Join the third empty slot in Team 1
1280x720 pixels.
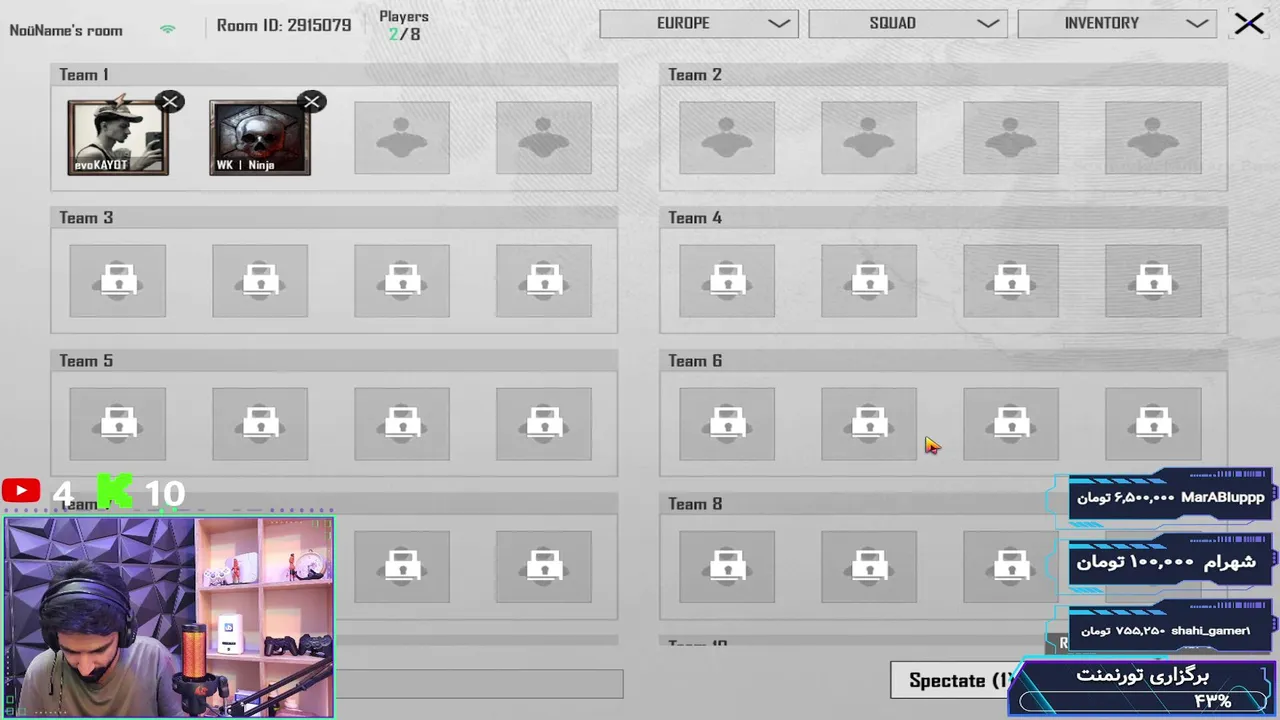[x=402, y=138]
